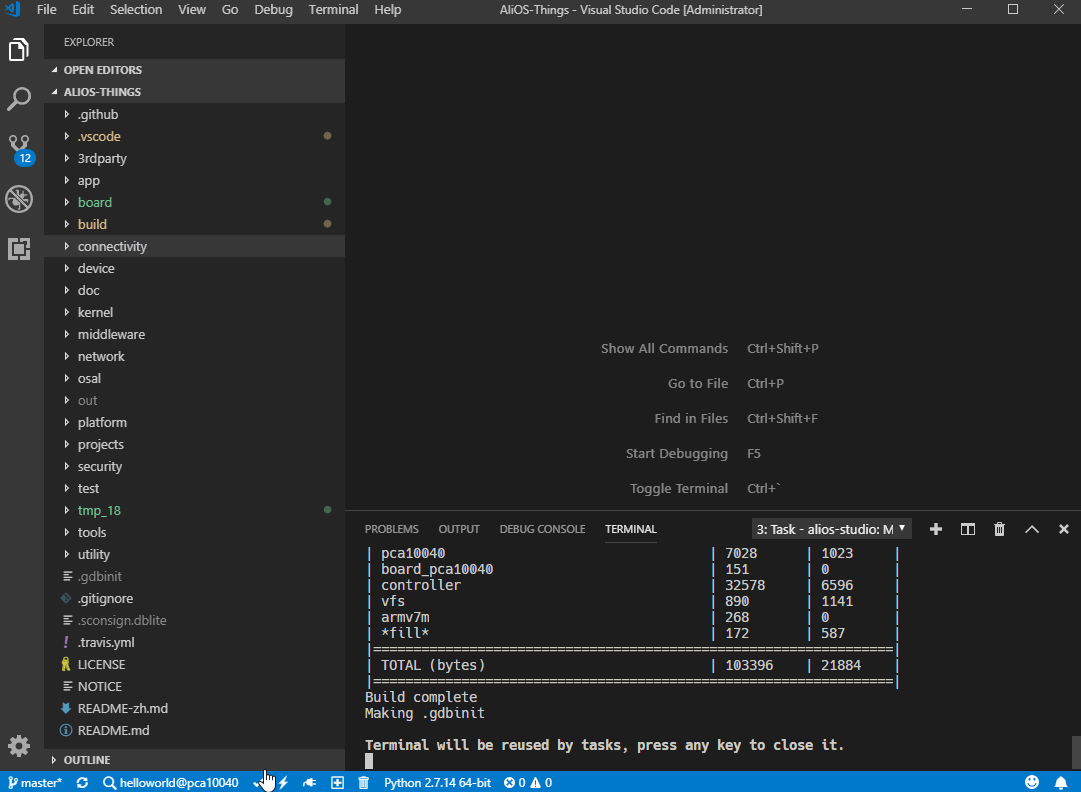
Task: Click the trash clean icon in status bar
Action: 363,782
